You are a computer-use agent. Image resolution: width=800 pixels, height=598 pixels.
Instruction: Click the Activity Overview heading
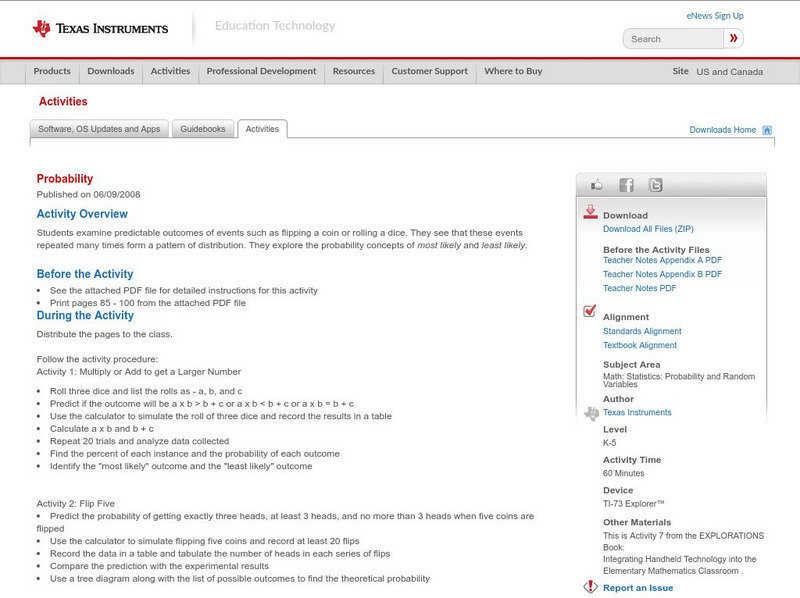[82, 214]
